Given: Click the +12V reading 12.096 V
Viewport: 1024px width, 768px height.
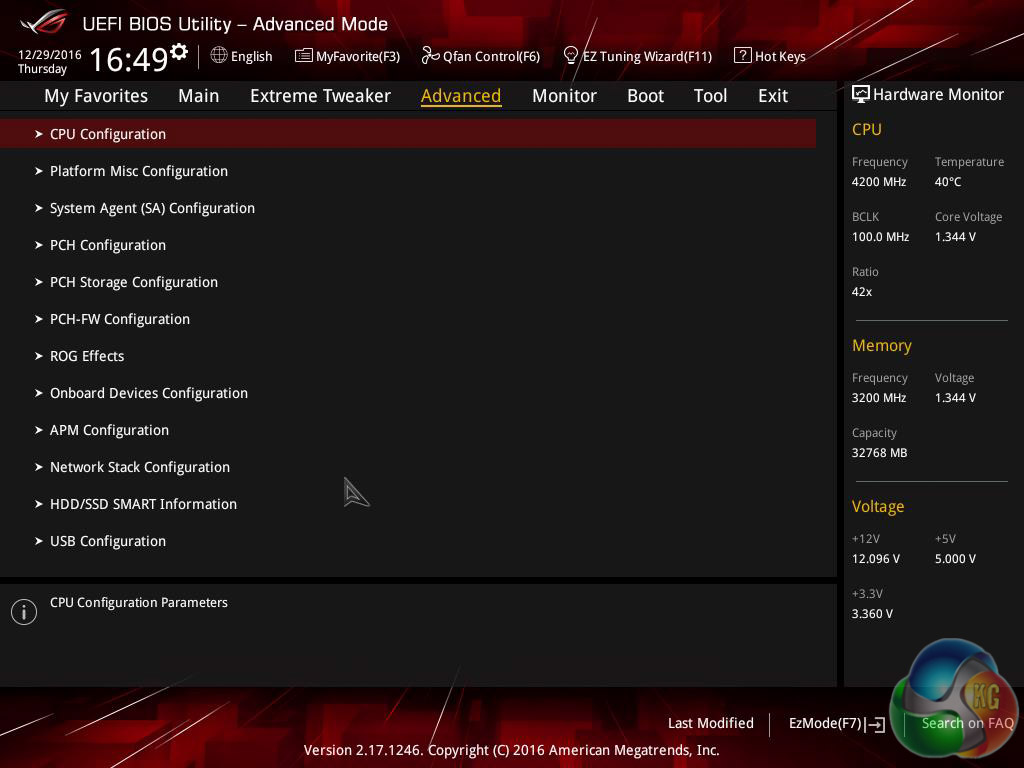Looking at the screenshot, I should [876, 559].
